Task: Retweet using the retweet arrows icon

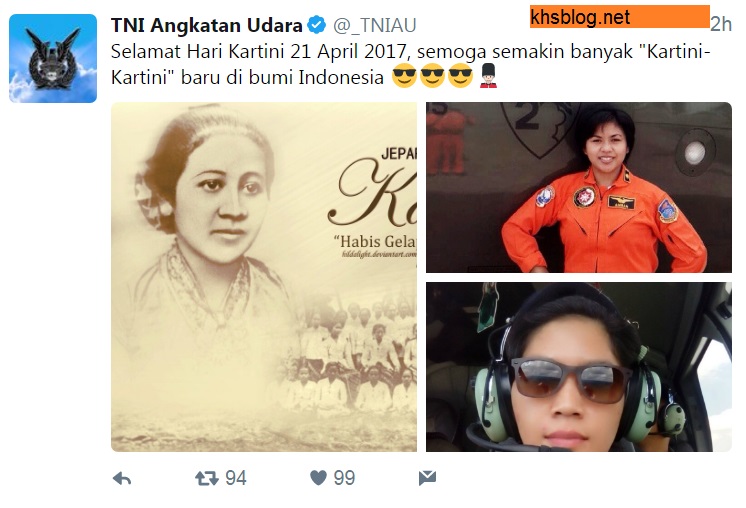Action: [x=206, y=478]
